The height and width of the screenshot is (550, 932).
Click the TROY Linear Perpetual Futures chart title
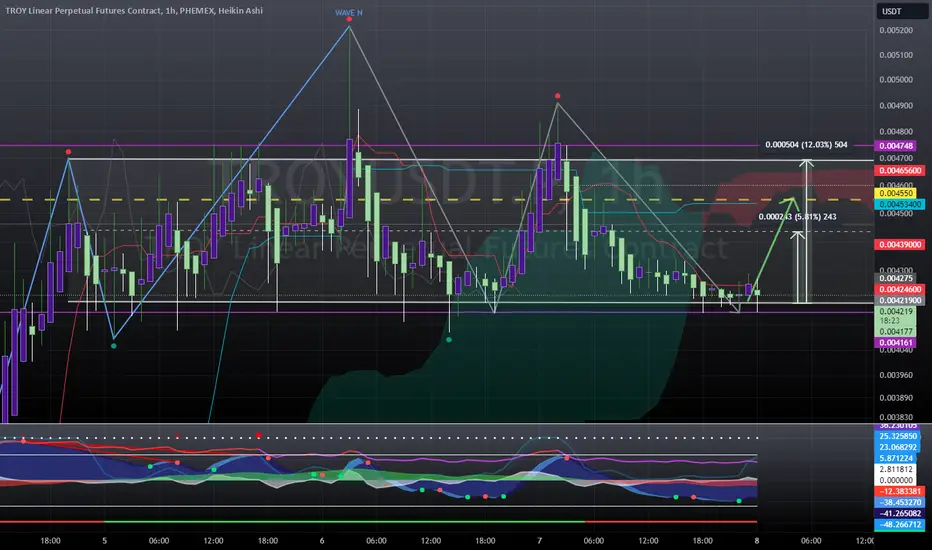click(134, 11)
